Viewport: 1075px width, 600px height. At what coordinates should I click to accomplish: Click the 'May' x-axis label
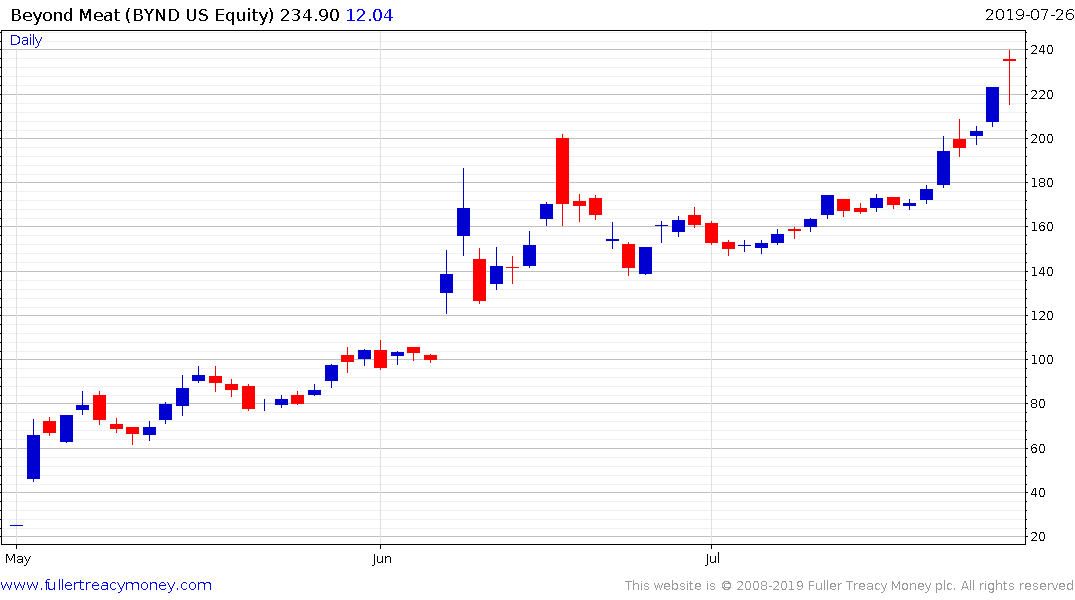(18, 558)
